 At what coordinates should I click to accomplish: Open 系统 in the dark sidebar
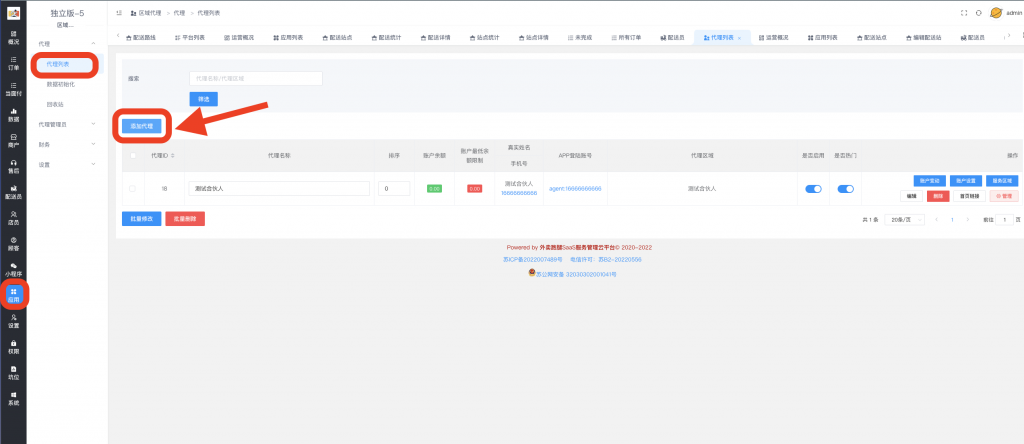[x=13, y=398]
